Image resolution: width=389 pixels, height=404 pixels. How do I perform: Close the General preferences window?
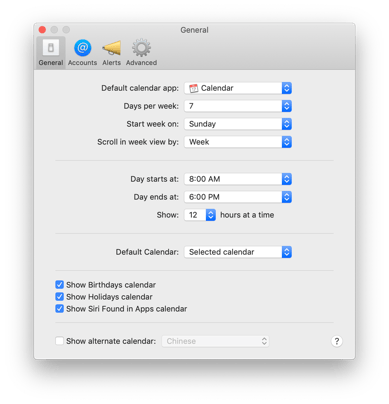pyautogui.click(x=42, y=30)
